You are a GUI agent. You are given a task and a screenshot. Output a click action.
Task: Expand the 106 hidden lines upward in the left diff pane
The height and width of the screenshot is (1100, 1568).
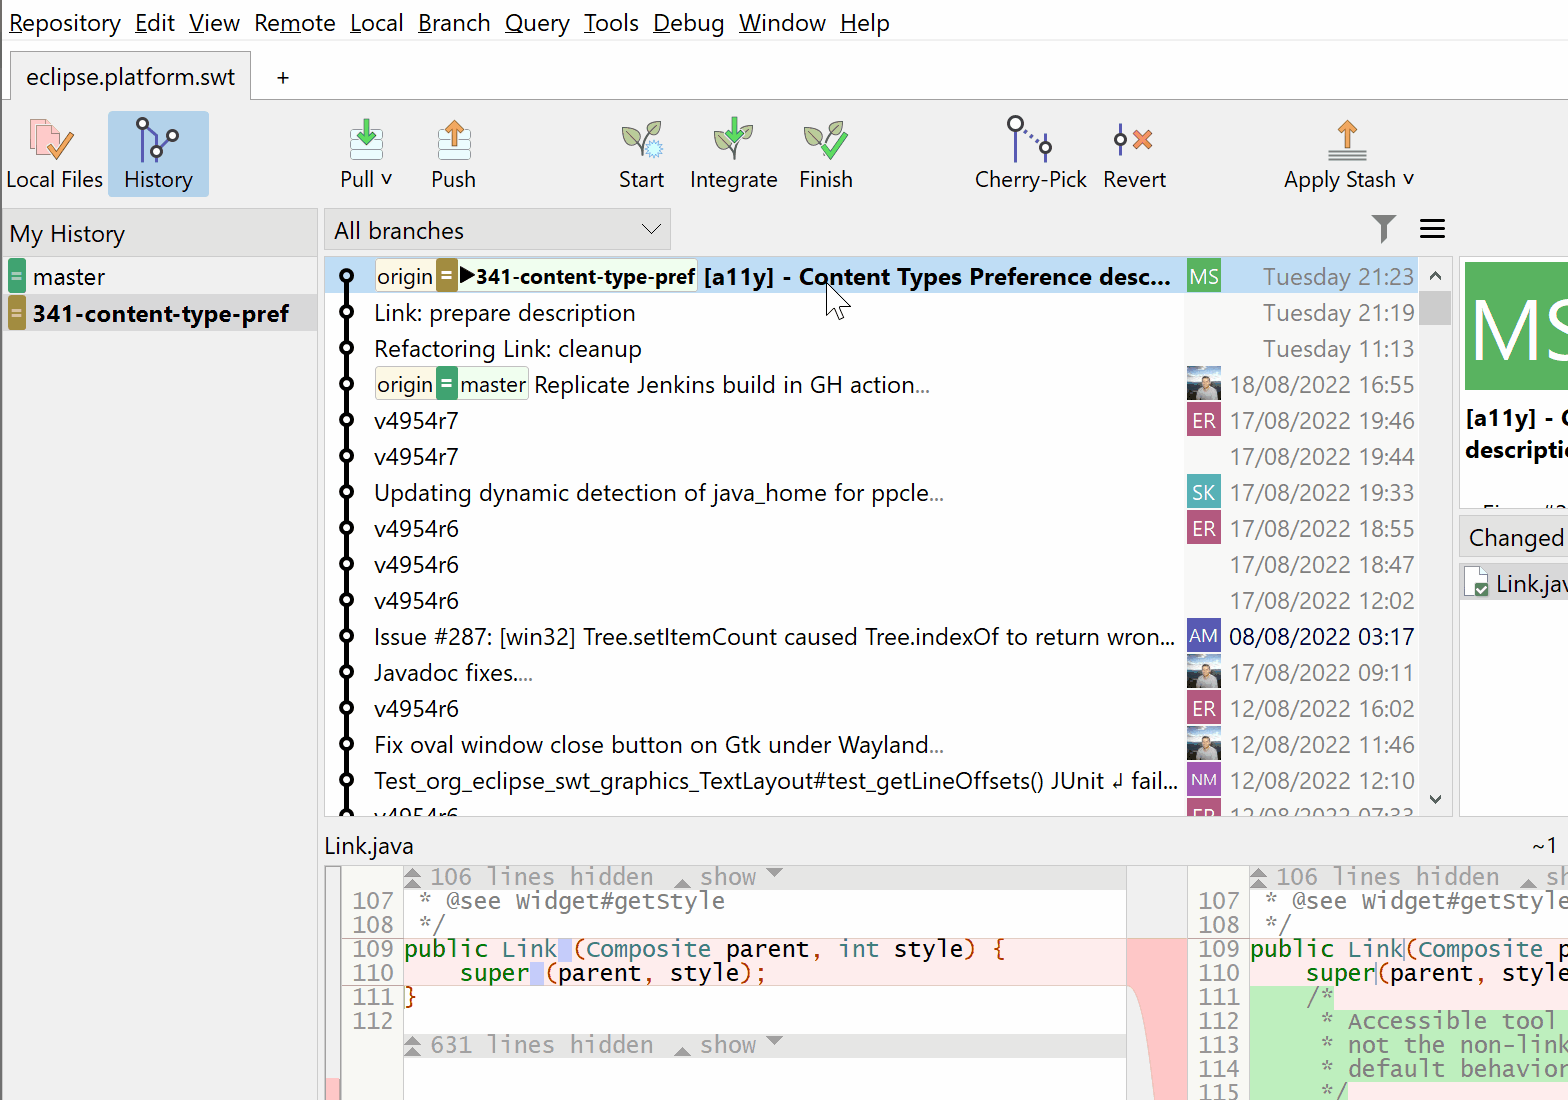pyautogui.click(x=412, y=877)
